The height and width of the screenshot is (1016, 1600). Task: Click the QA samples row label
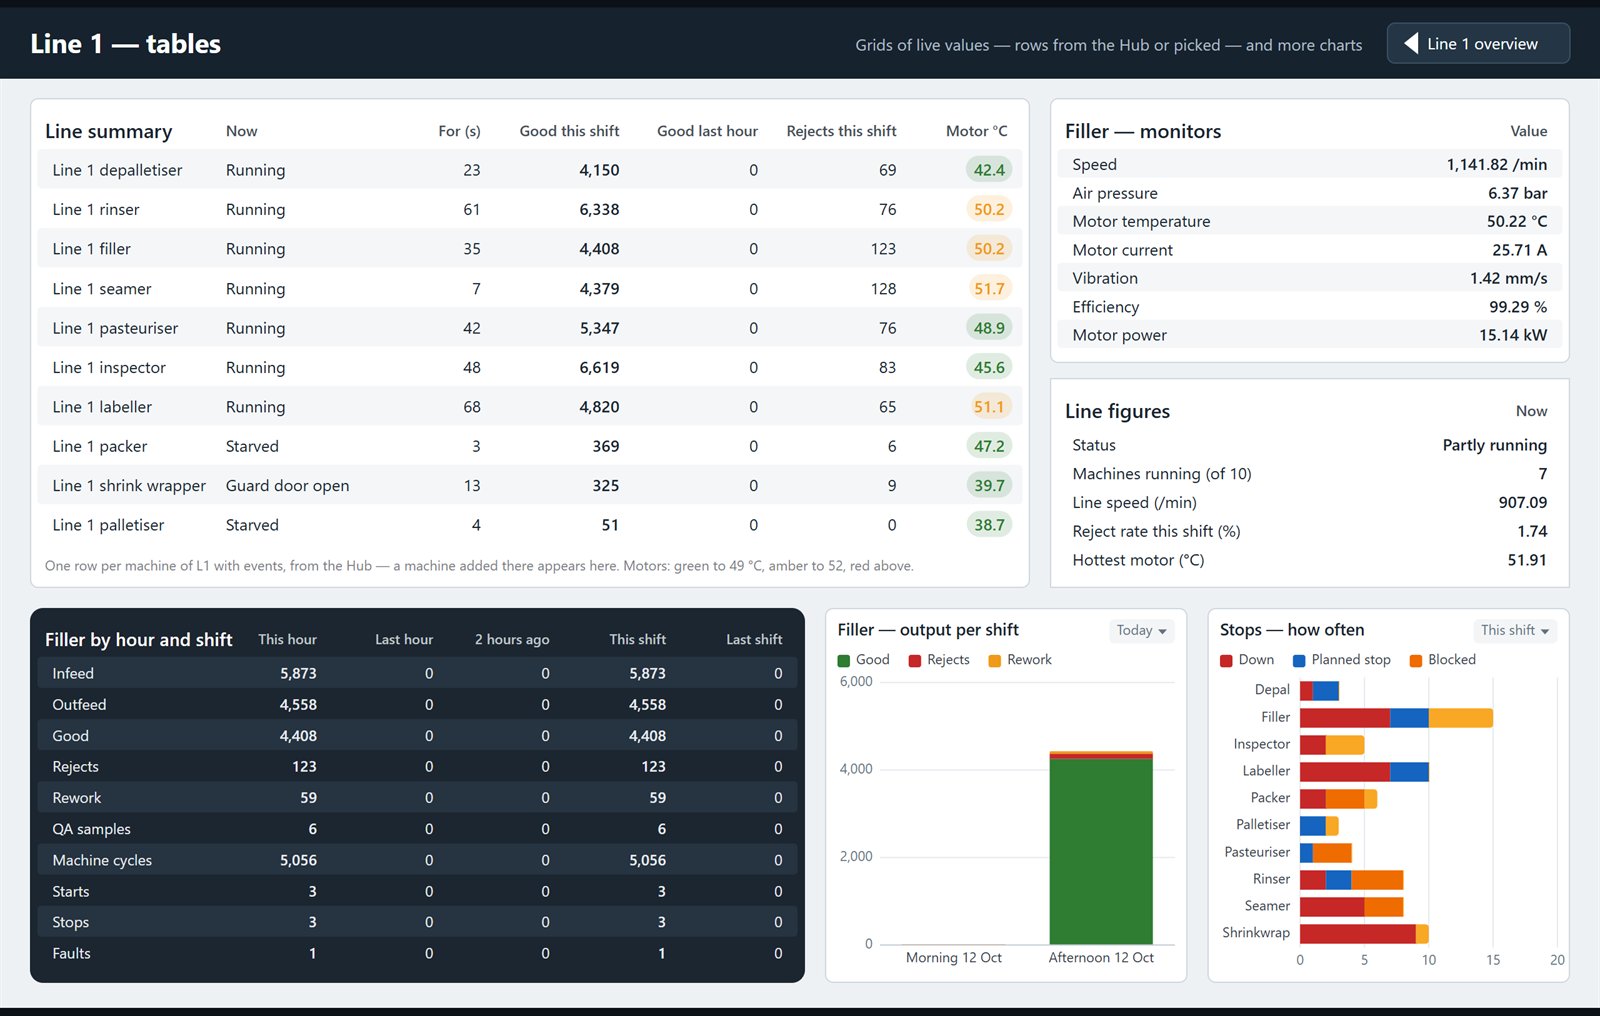[x=91, y=829]
